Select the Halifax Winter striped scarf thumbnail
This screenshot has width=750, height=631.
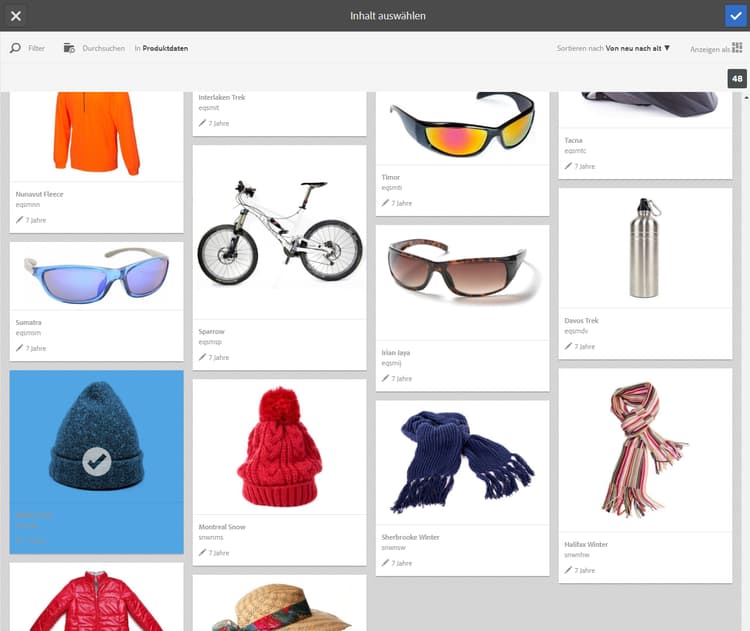[645, 450]
